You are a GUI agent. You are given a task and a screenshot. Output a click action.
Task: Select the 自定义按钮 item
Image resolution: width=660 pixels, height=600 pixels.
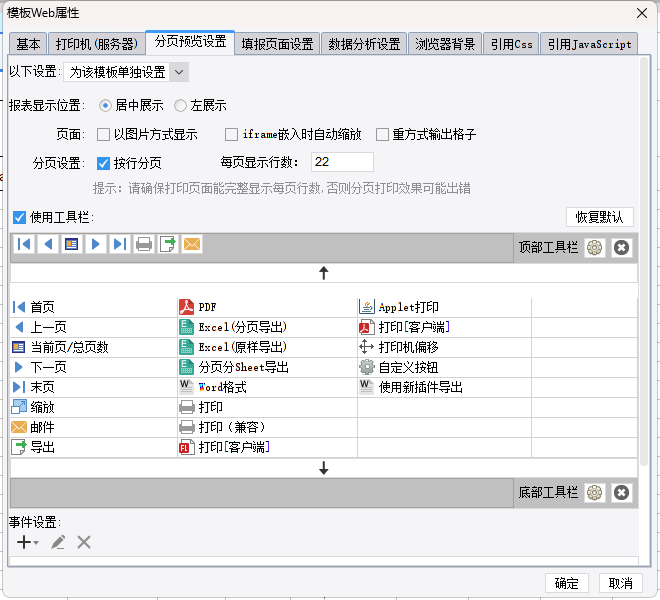tap(444, 367)
